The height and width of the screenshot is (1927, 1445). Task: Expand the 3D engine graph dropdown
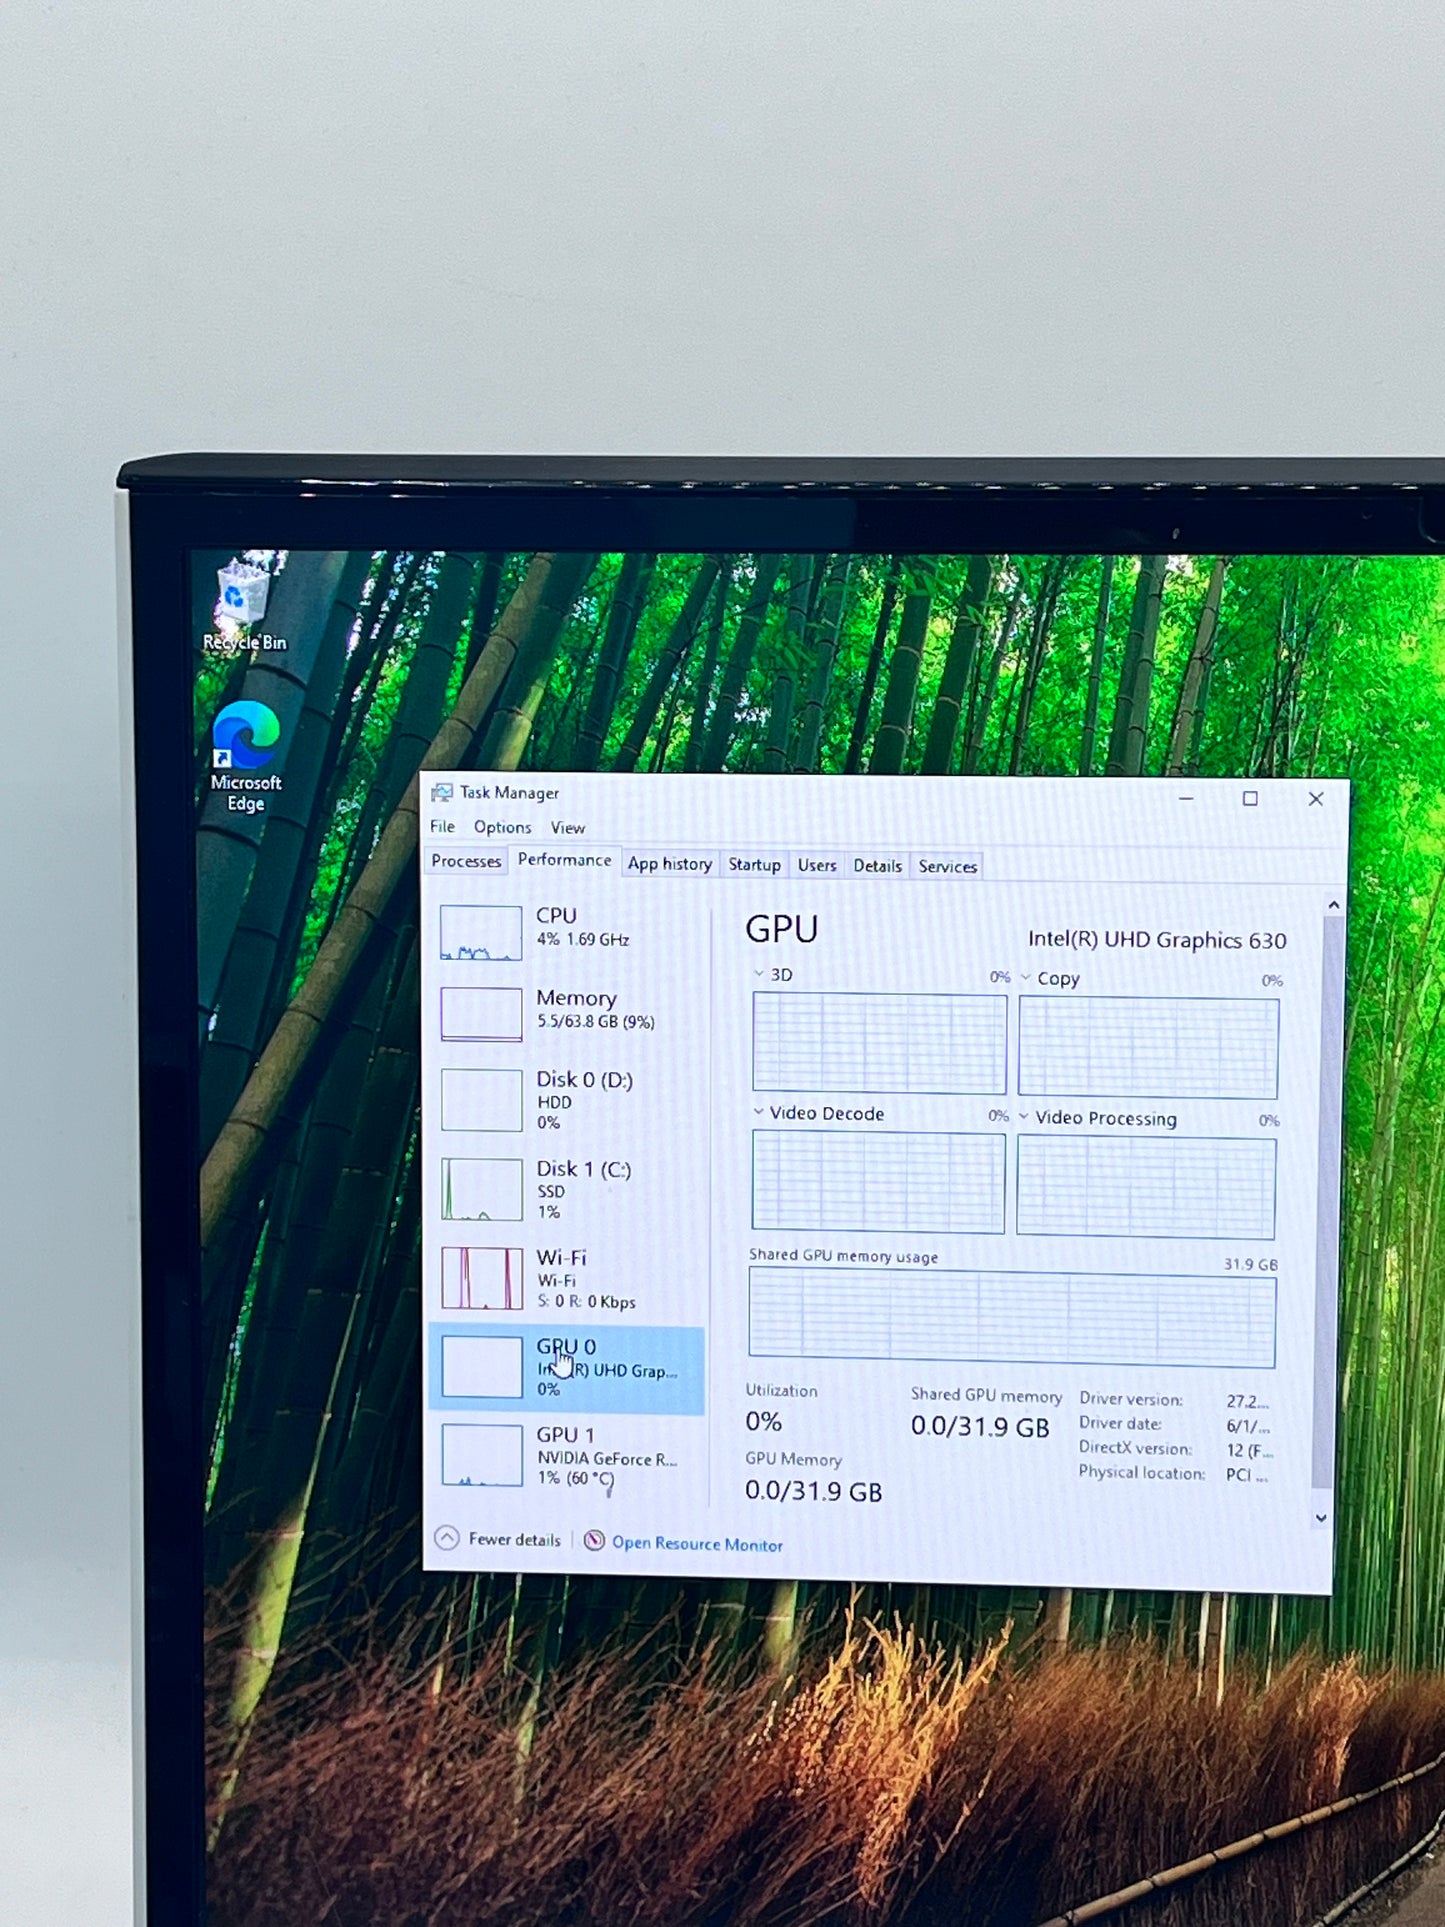pyautogui.click(x=759, y=974)
